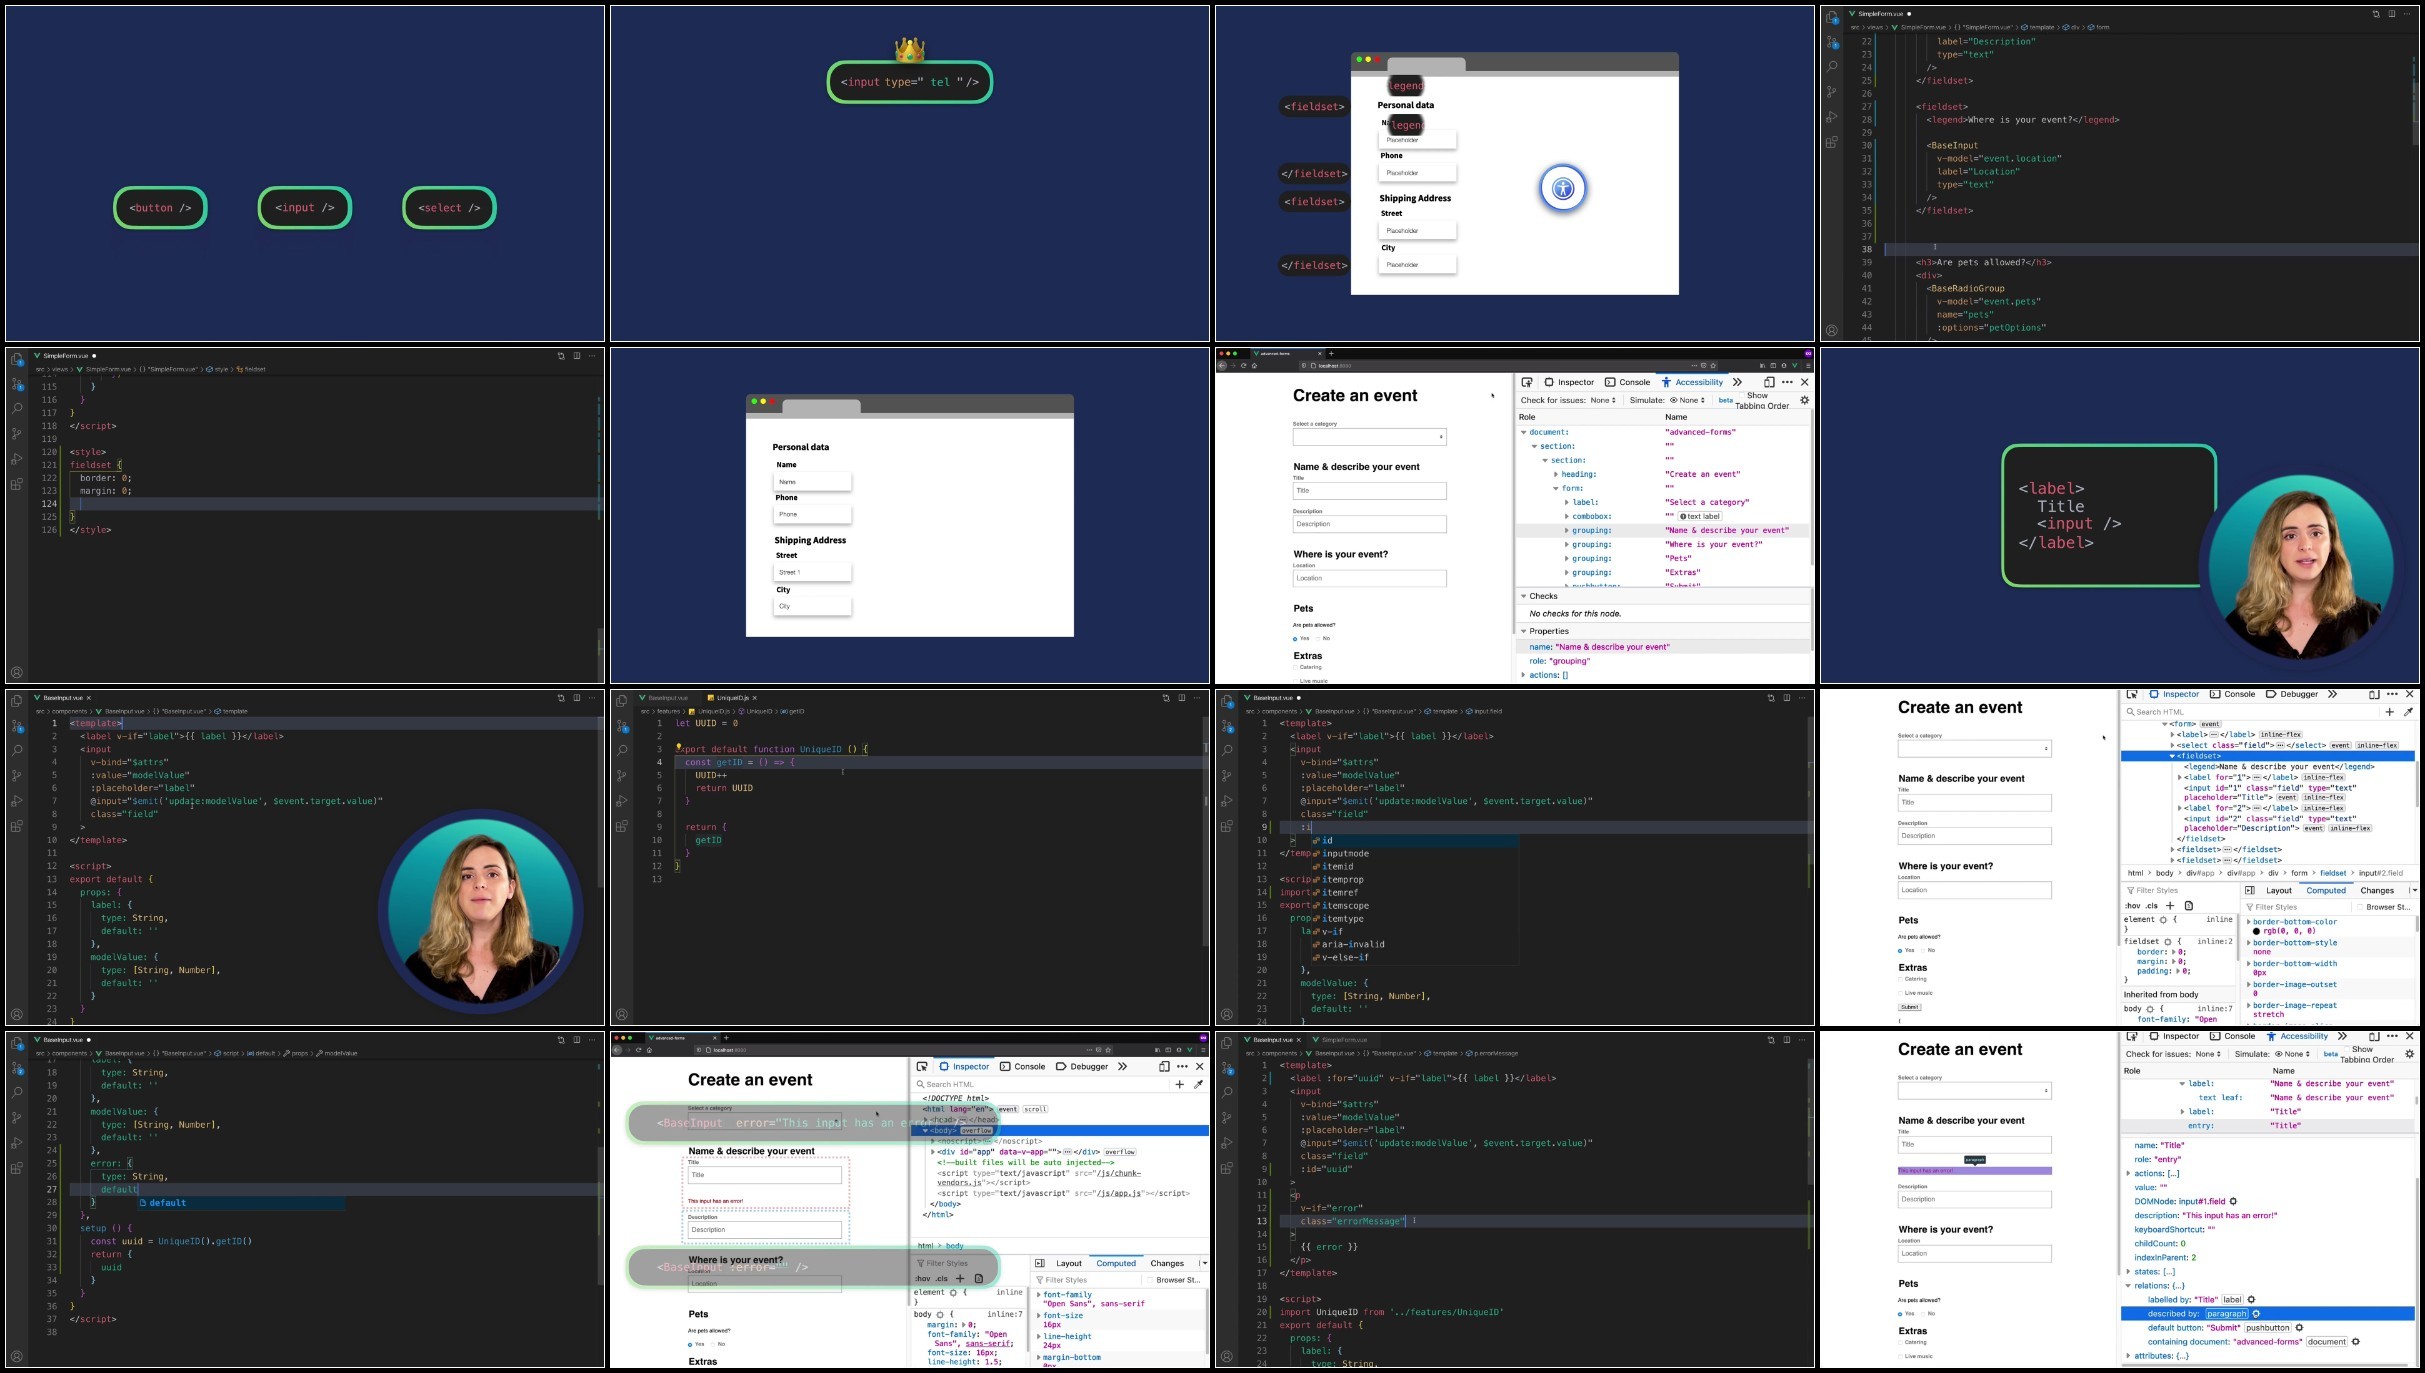The height and width of the screenshot is (1373, 2425).
Task: Click the blue circular accessibility icon
Action: pyautogui.click(x=1563, y=188)
